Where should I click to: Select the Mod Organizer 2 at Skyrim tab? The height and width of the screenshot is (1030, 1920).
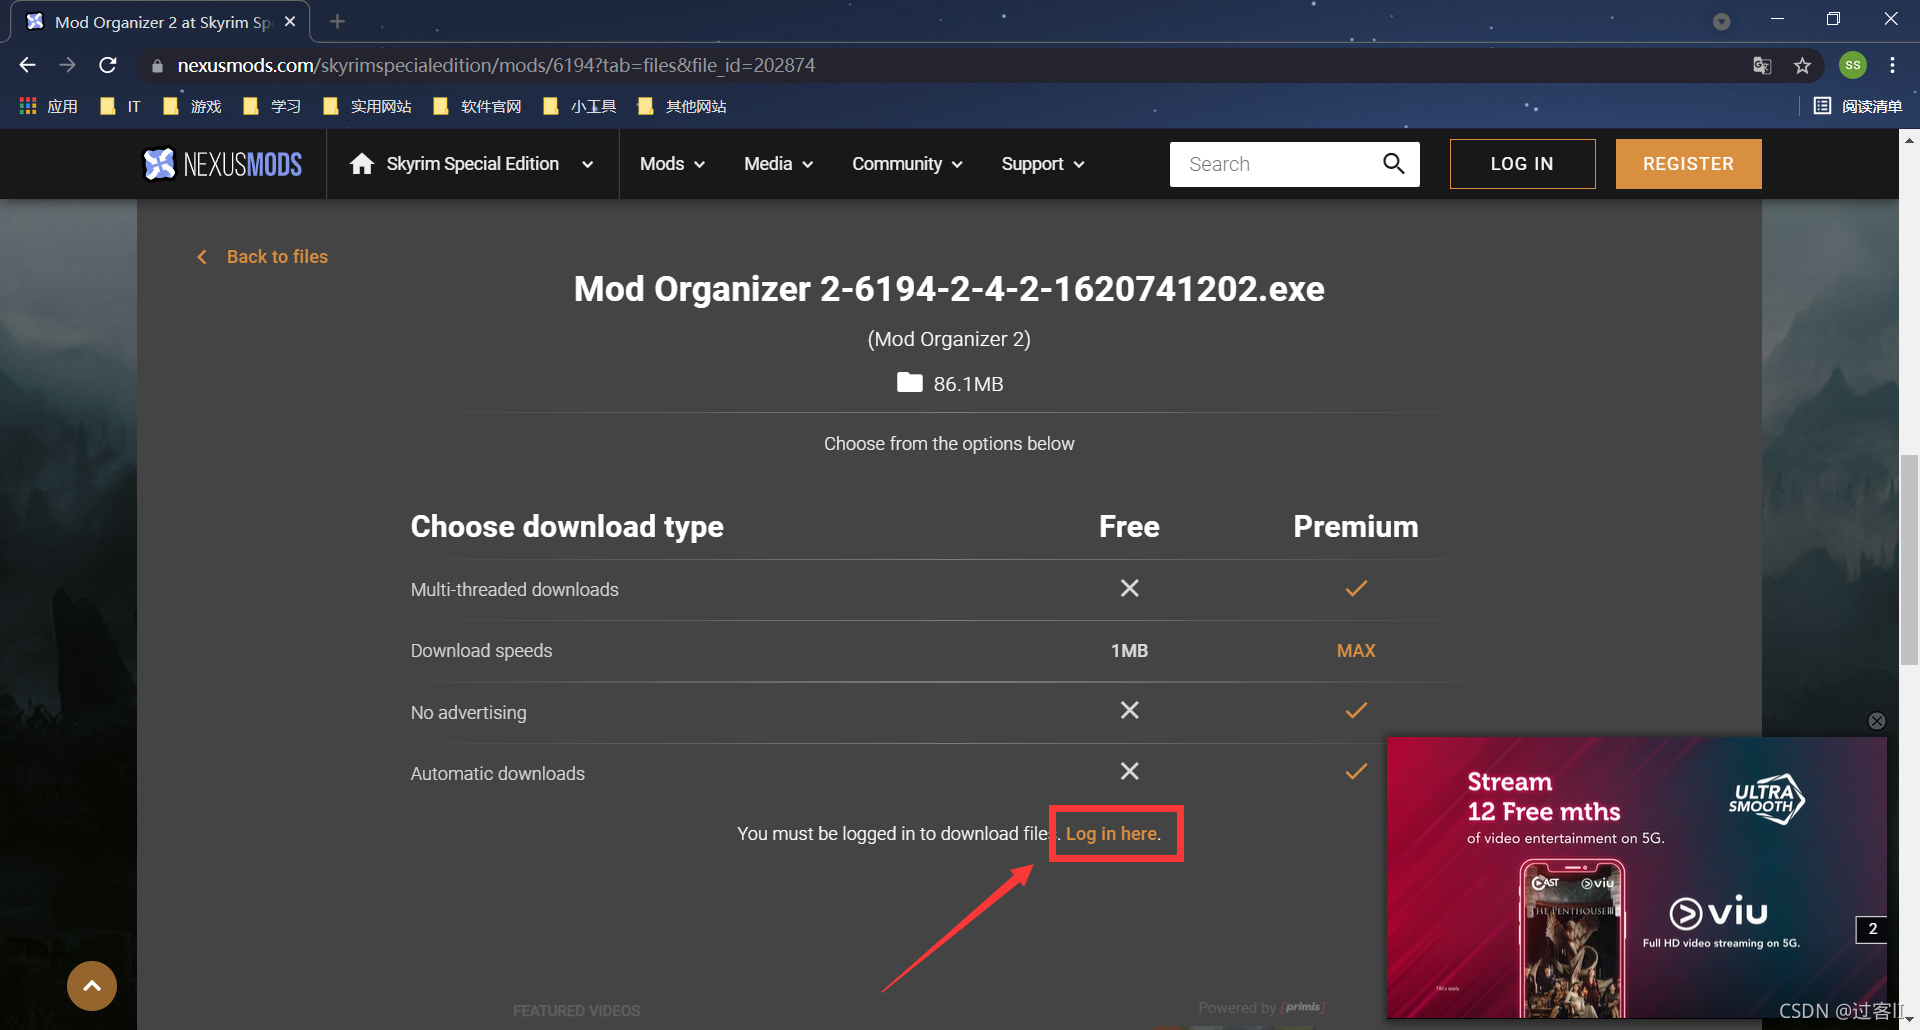[160, 22]
